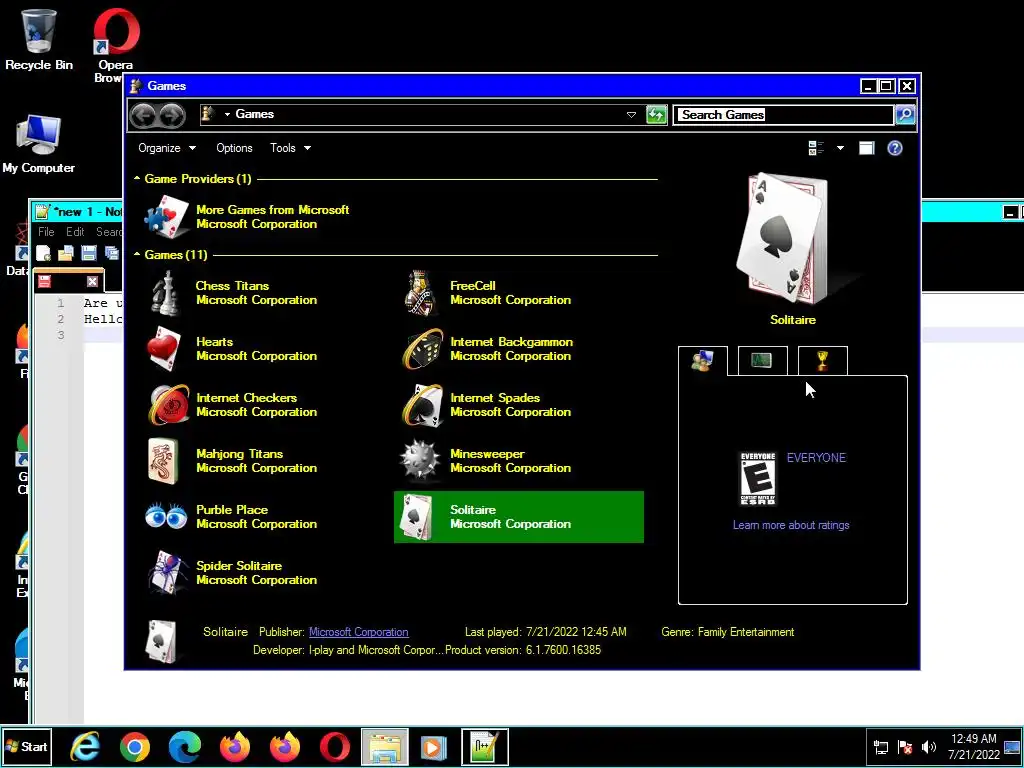Select the Spider Solitaire icon
The height and width of the screenshot is (768, 1024).
coord(167,573)
